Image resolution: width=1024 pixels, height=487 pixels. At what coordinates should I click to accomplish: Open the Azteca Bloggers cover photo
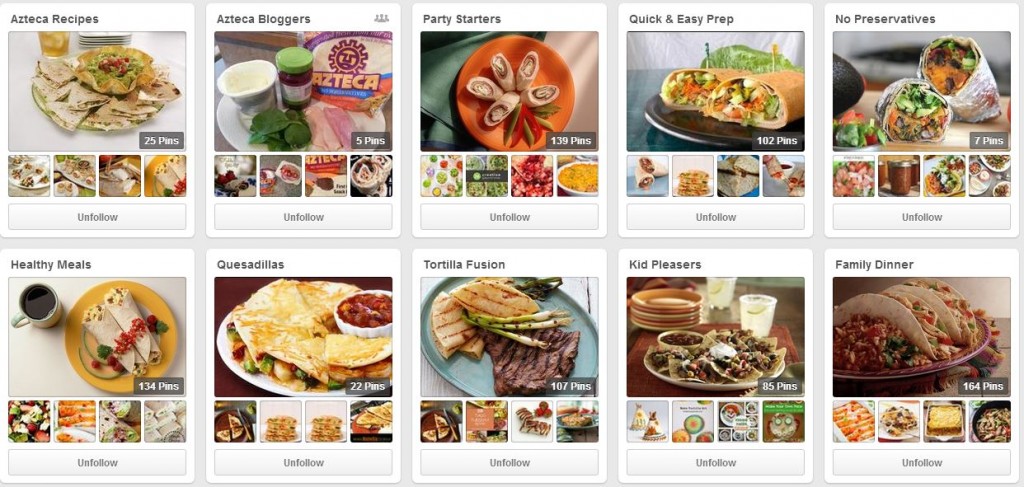(303, 91)
